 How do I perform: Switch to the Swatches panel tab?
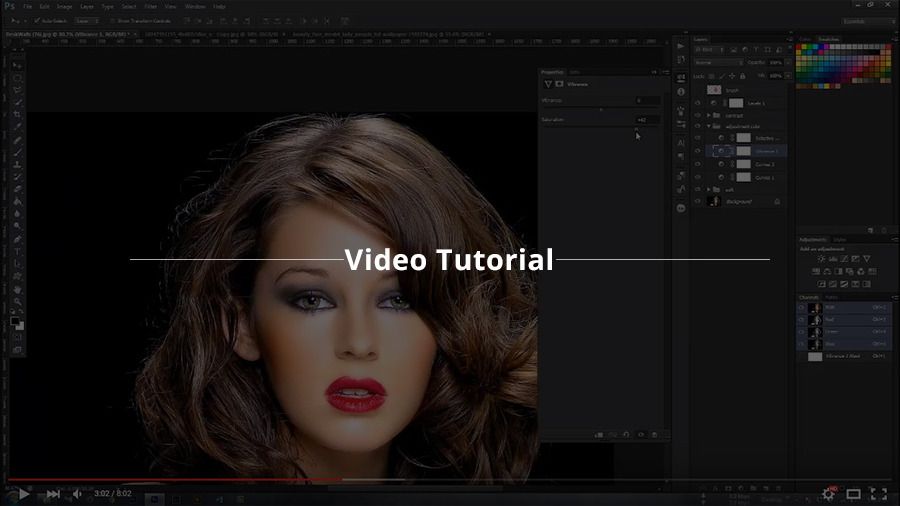click(x=829, y=39)
